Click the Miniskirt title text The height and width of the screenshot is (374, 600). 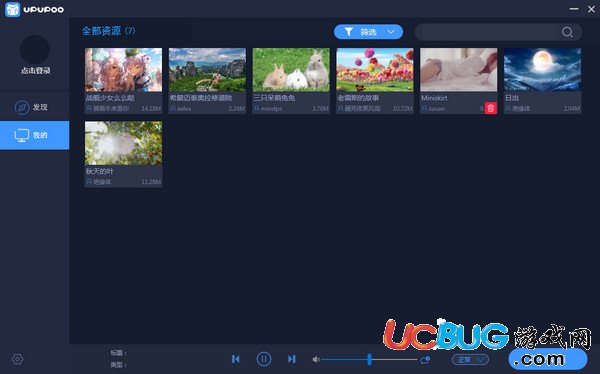[434, 98]
